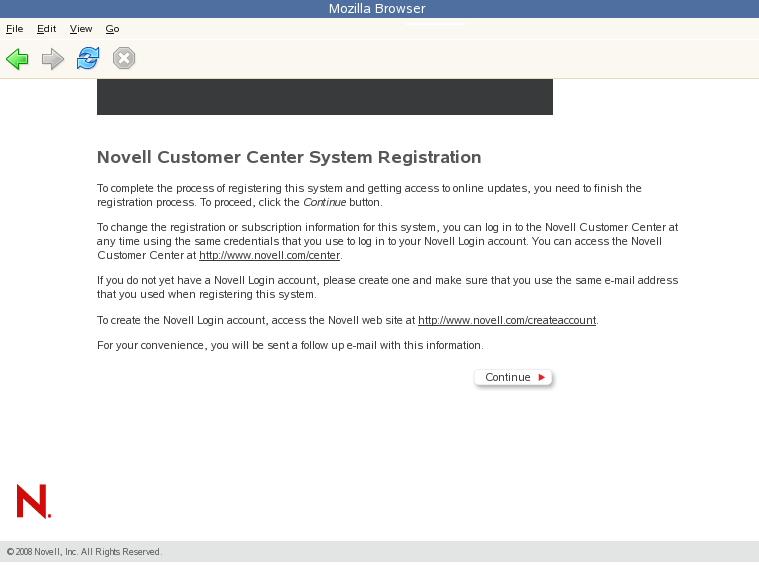Click the follow up e-mail sentence
The image size is (759, 566).
click(290, 345)
